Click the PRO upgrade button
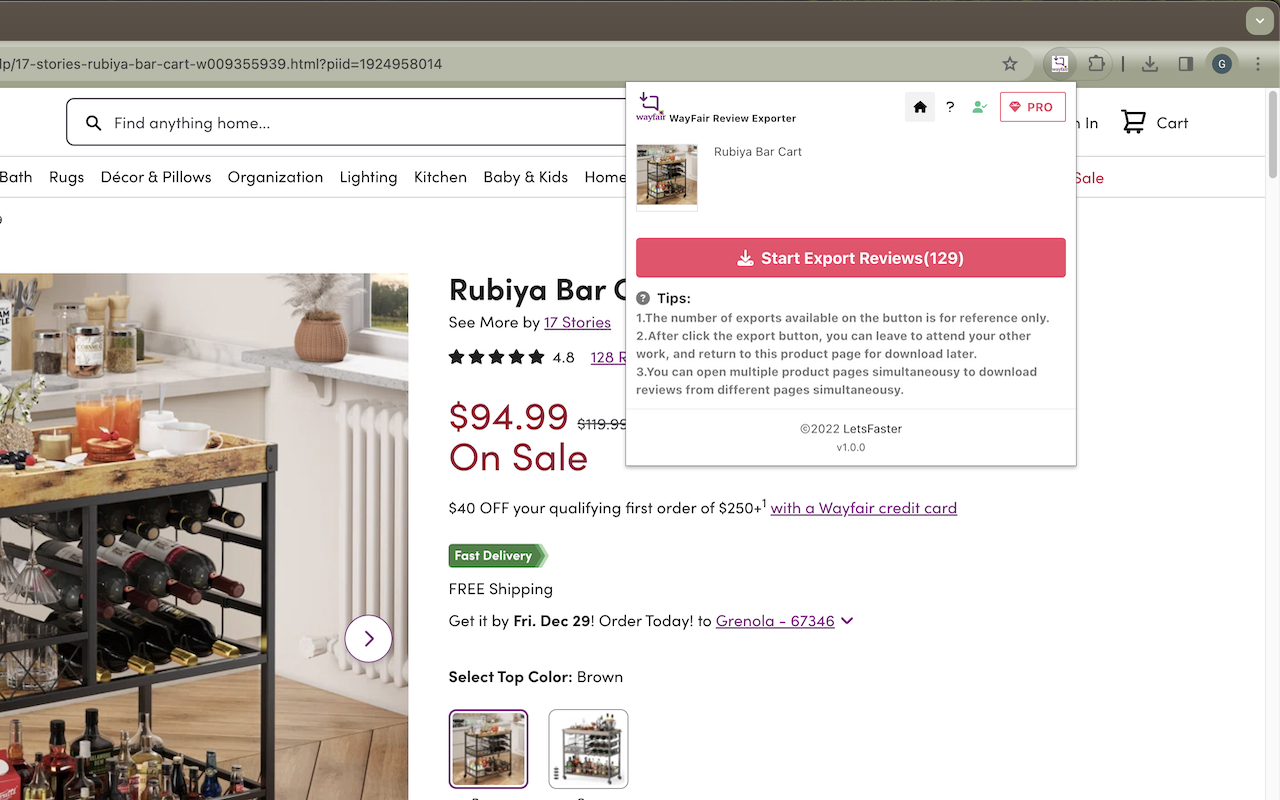 point(1032,107)
